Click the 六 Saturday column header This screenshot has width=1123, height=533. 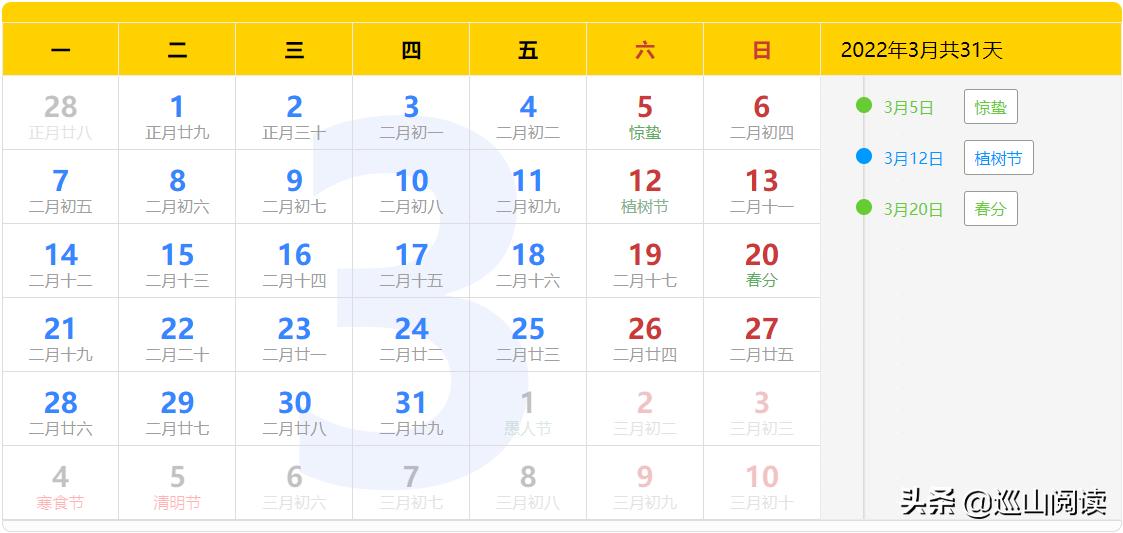(x=645, y=49)
